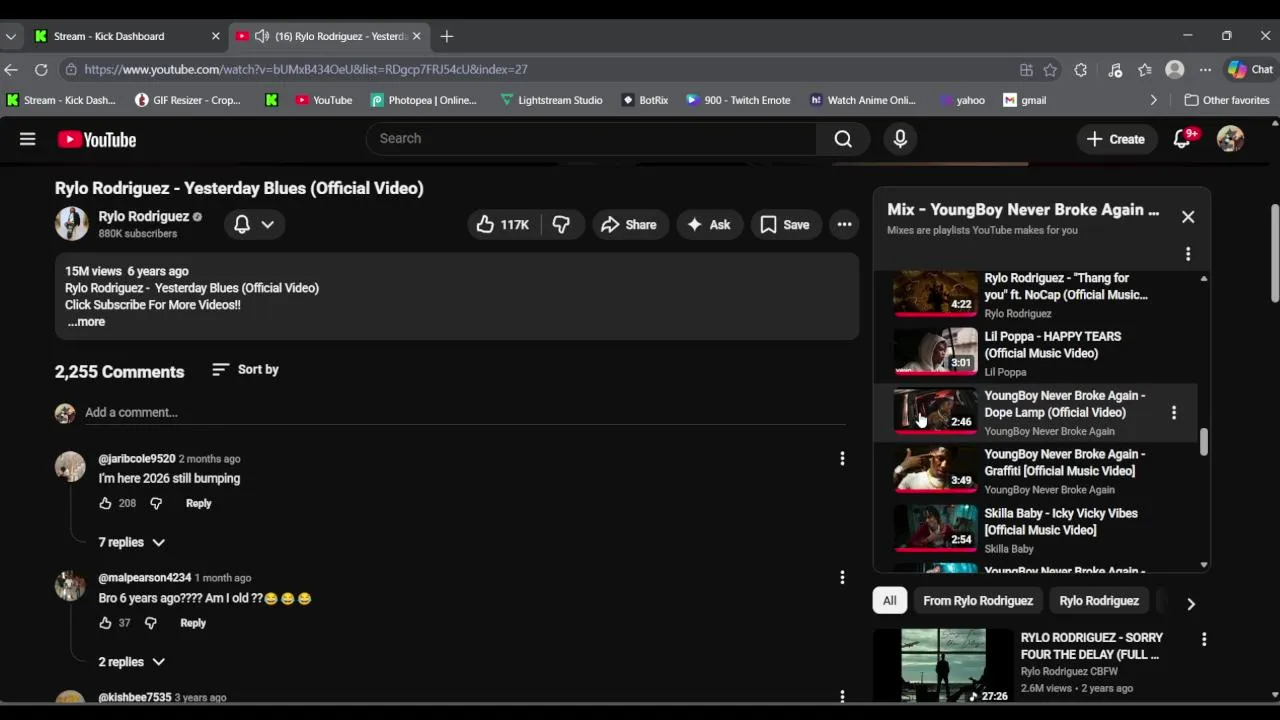Open the Mix playlist options menu
Screen dimensions: 1280x720
pyautogui.click(x=1188, y=254)
